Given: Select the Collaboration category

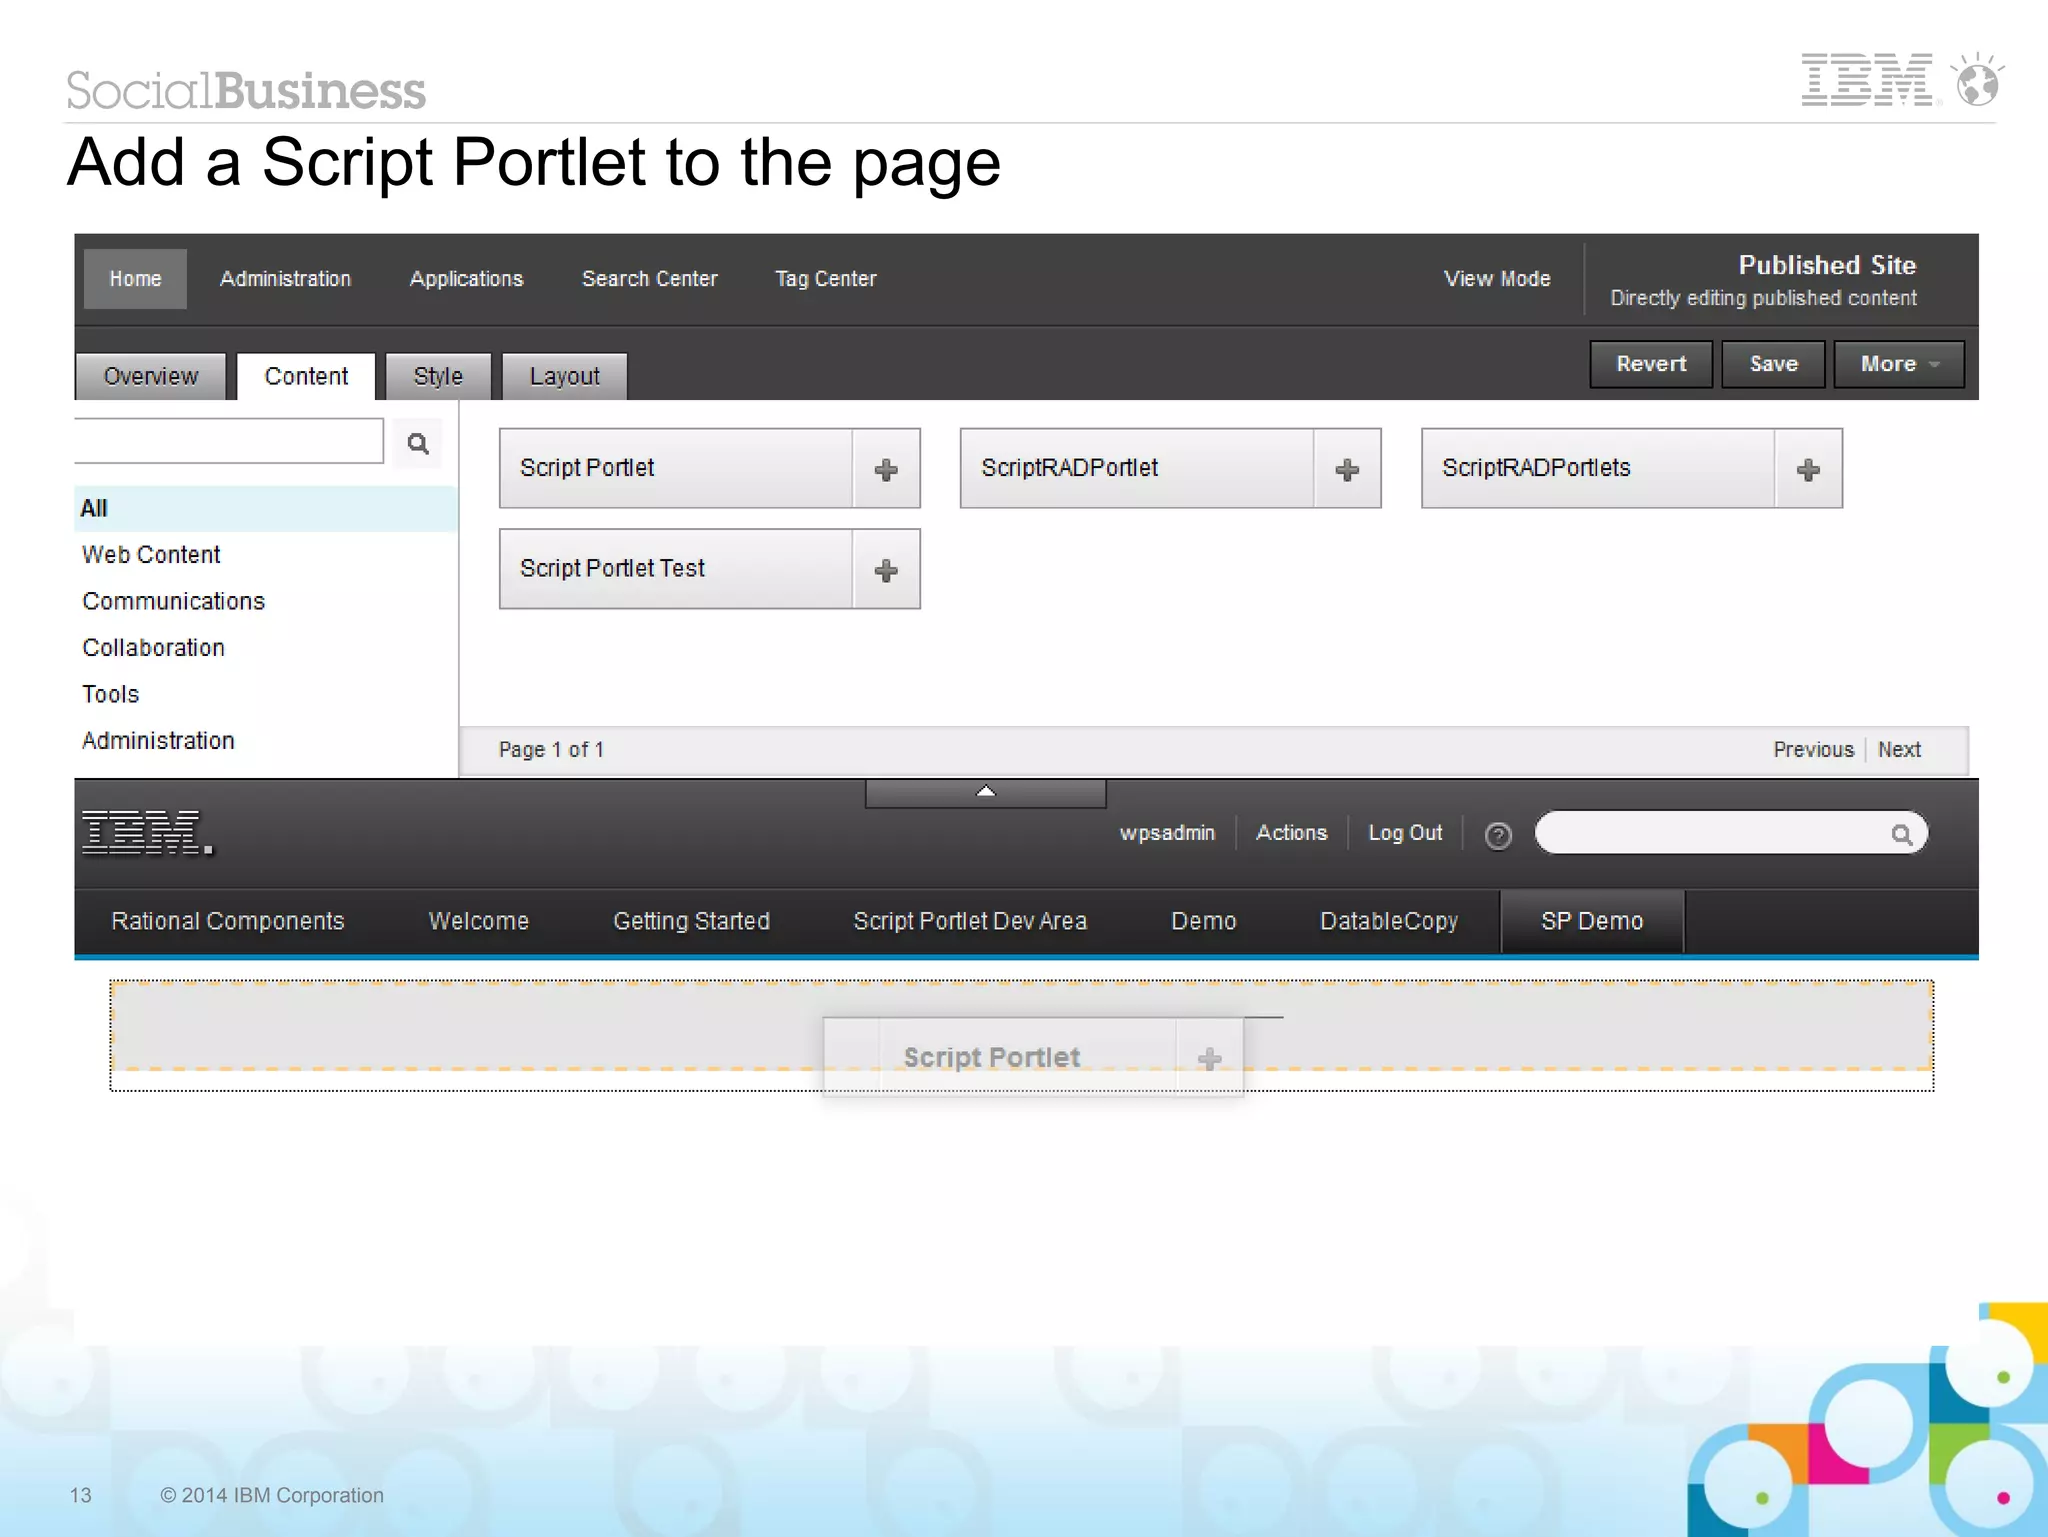Looking at the screenshot, I should coord(153,647).
